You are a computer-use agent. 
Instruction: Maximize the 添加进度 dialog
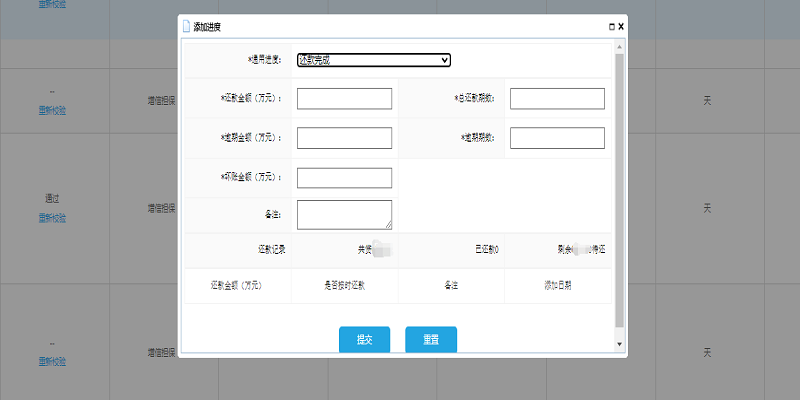[x=611, y=27]
